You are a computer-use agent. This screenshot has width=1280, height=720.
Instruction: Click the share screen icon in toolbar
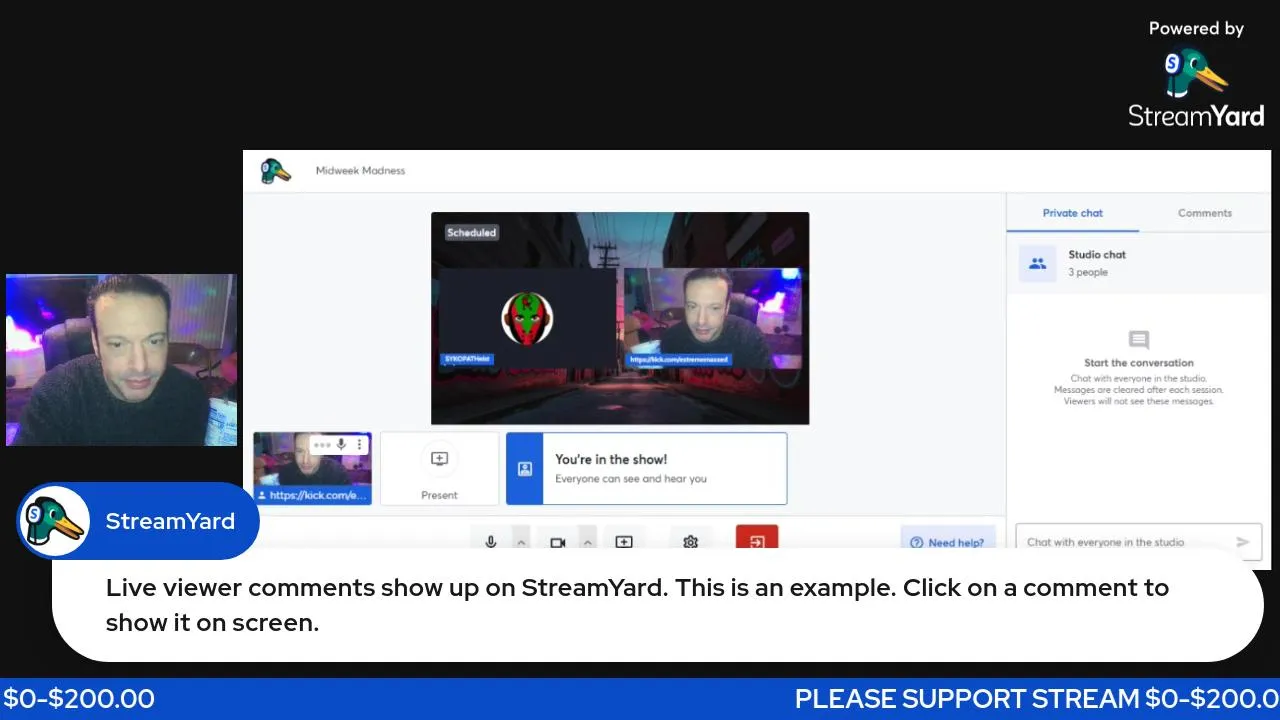coord(624,541)
